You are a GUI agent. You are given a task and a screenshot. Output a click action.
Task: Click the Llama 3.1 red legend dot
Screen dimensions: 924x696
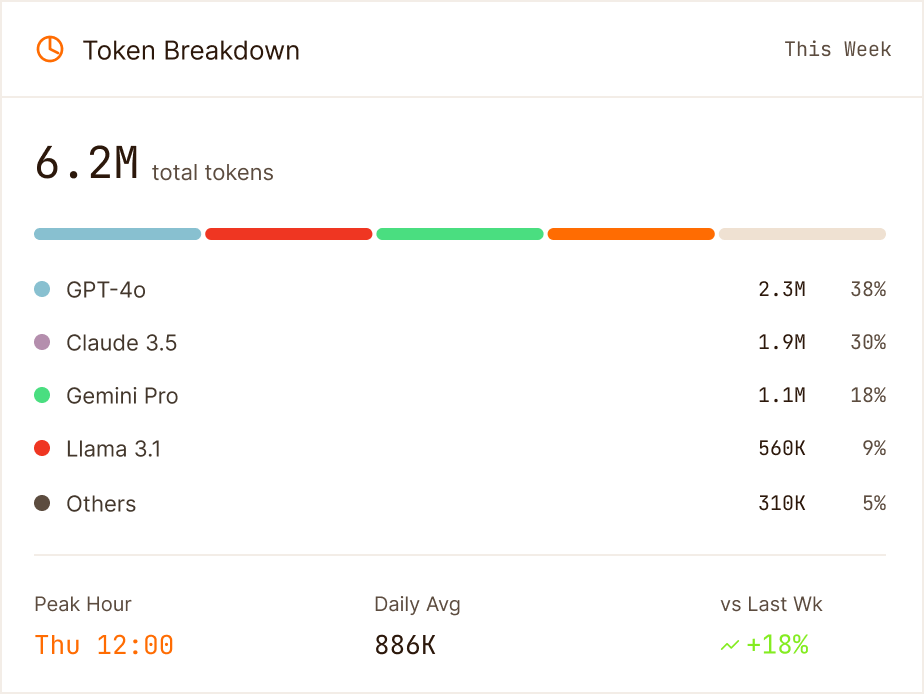coord(42,448)
